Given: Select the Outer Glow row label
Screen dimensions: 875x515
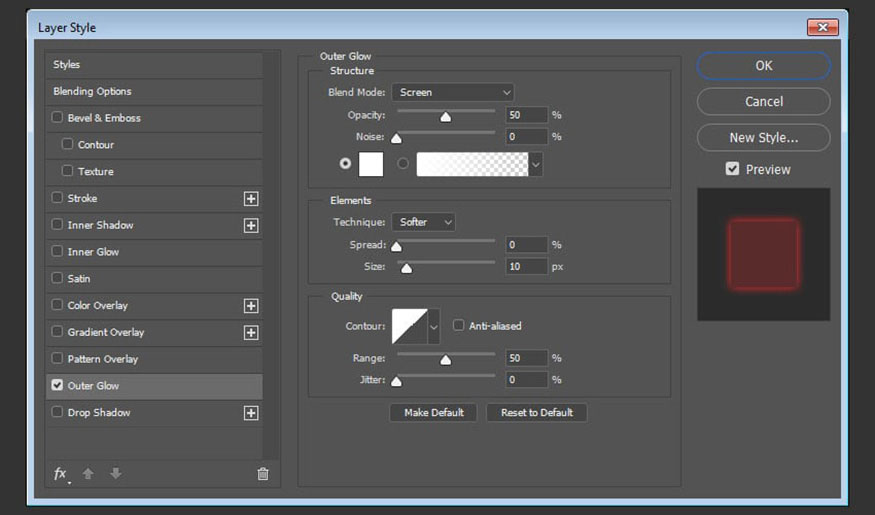Looking at the screenshot, I should point(93,386).
